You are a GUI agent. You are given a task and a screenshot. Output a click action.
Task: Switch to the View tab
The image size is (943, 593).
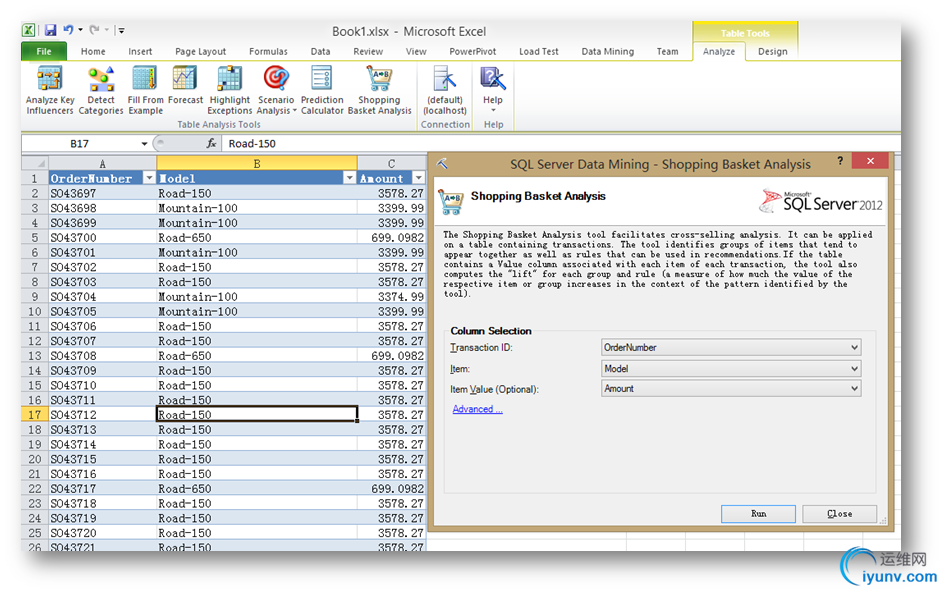tap(416, 52)
